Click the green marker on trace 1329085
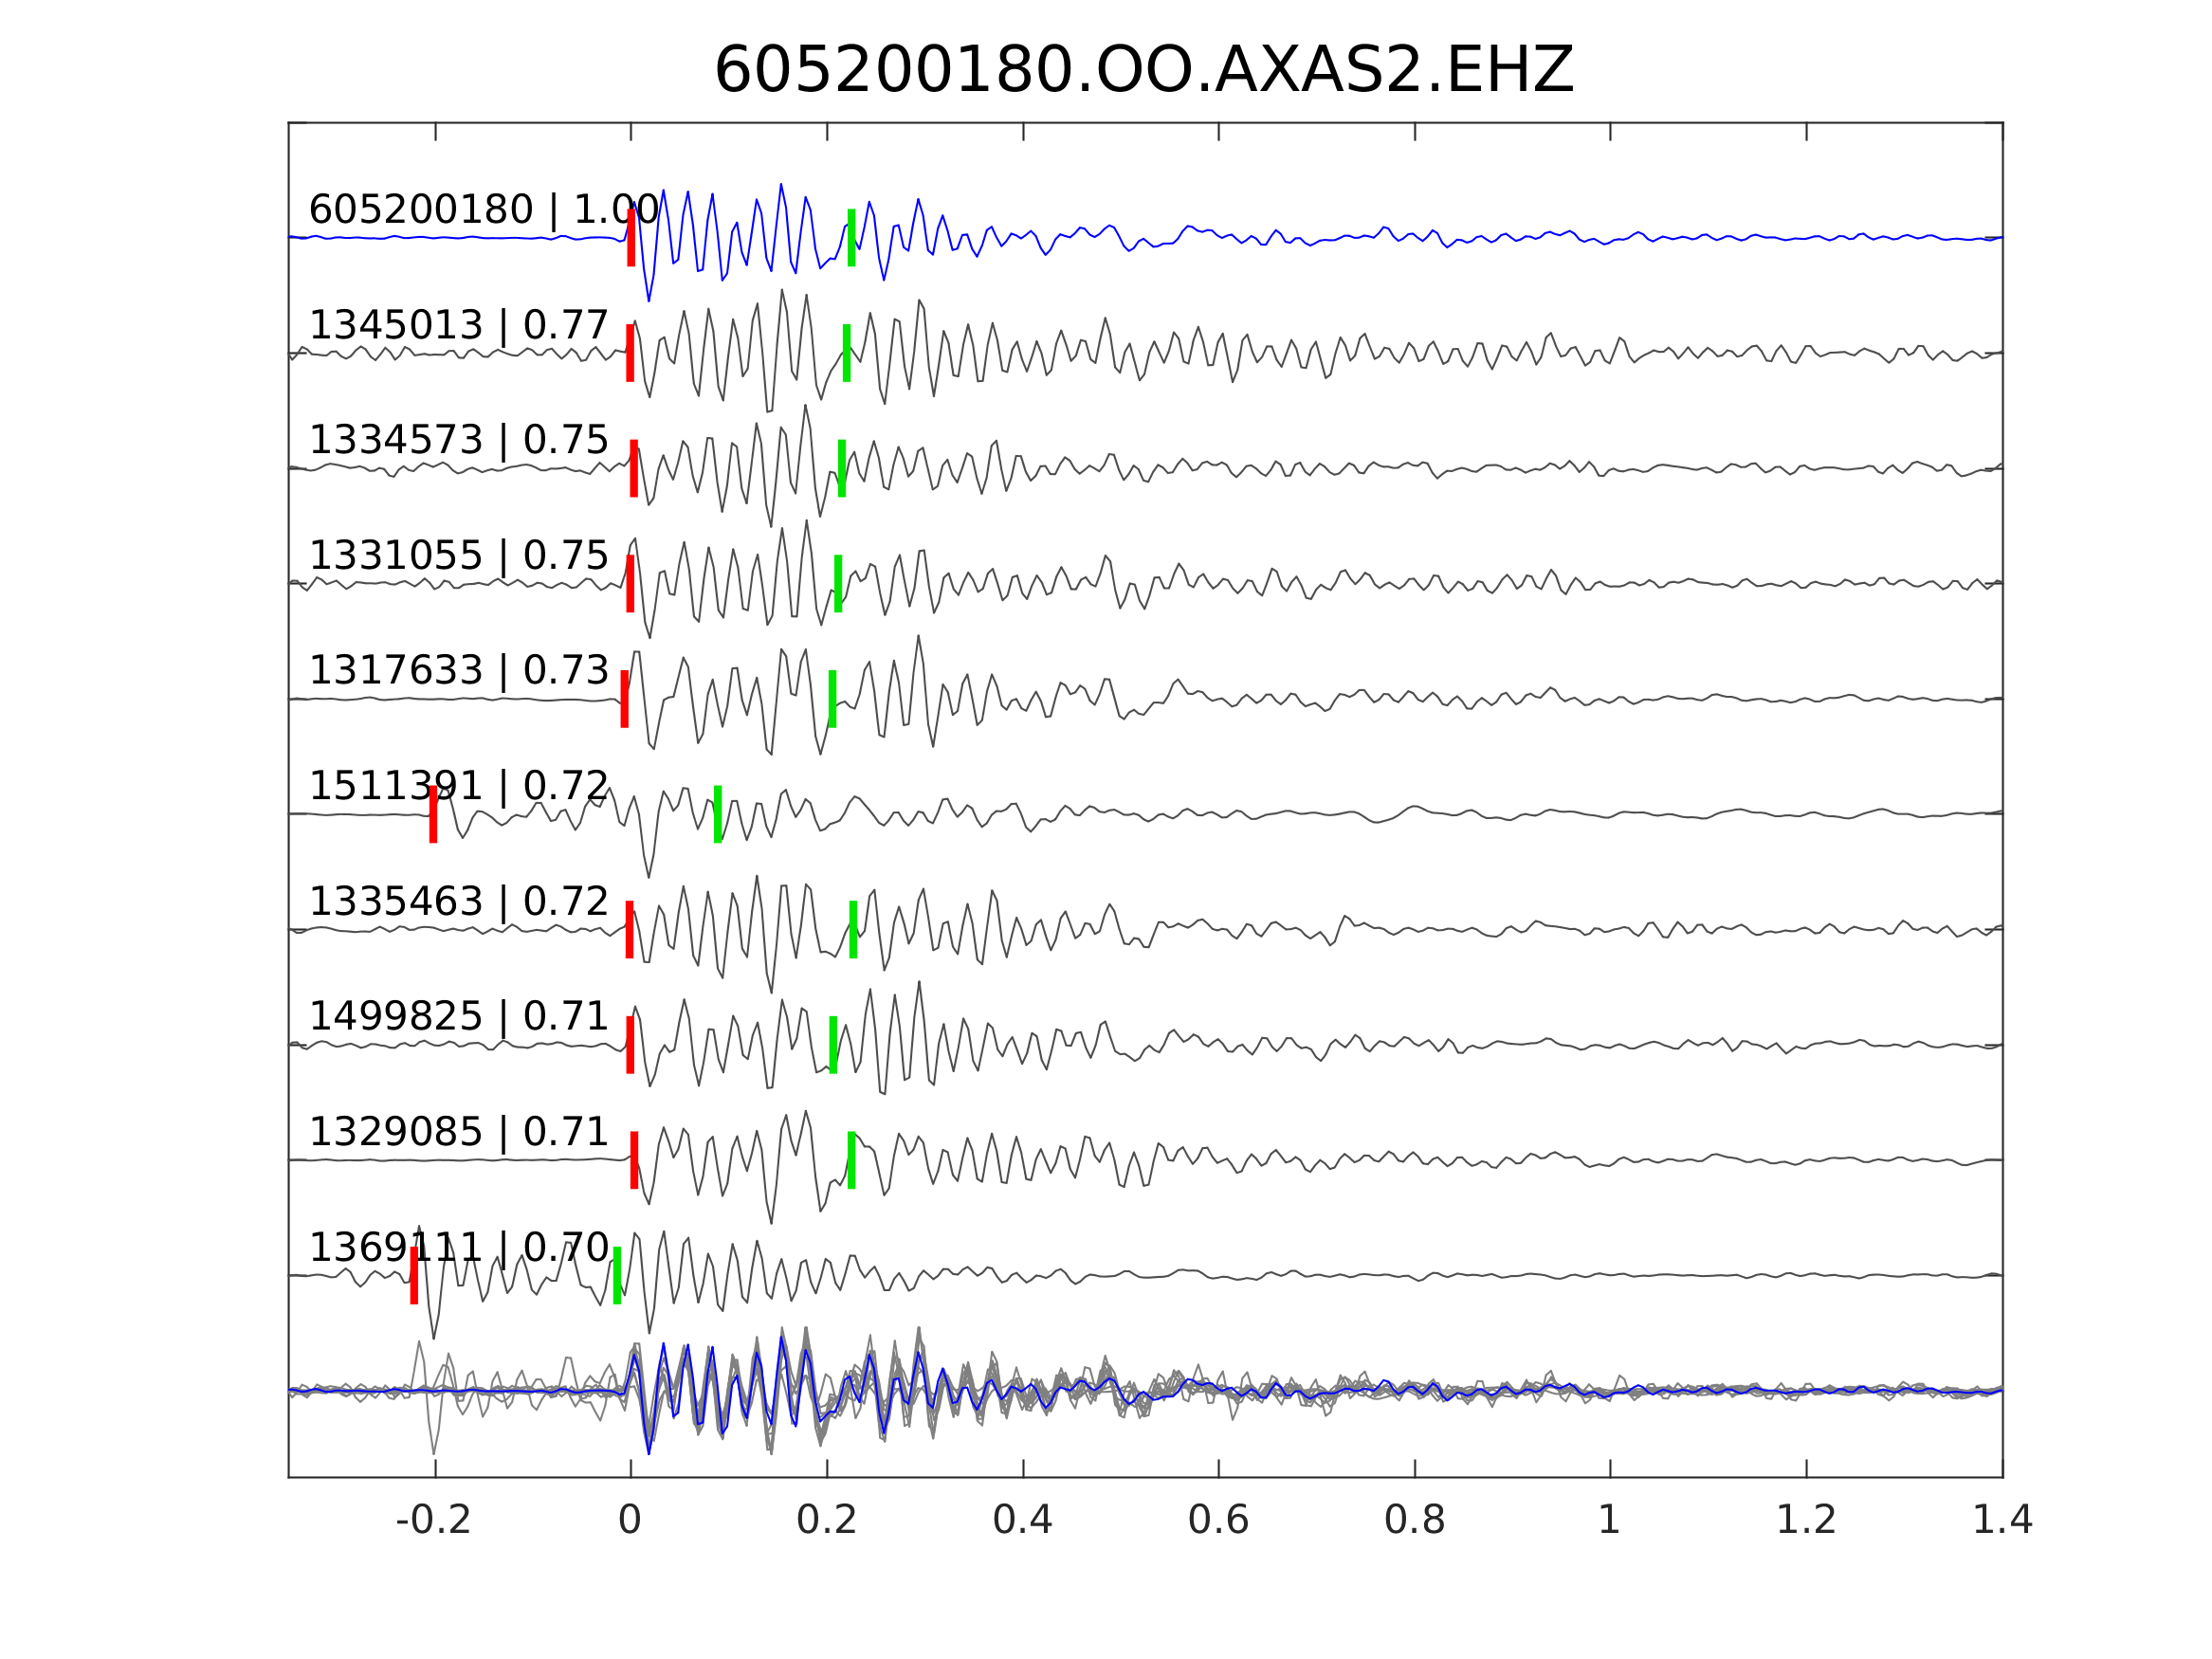 click(851, 1160)
